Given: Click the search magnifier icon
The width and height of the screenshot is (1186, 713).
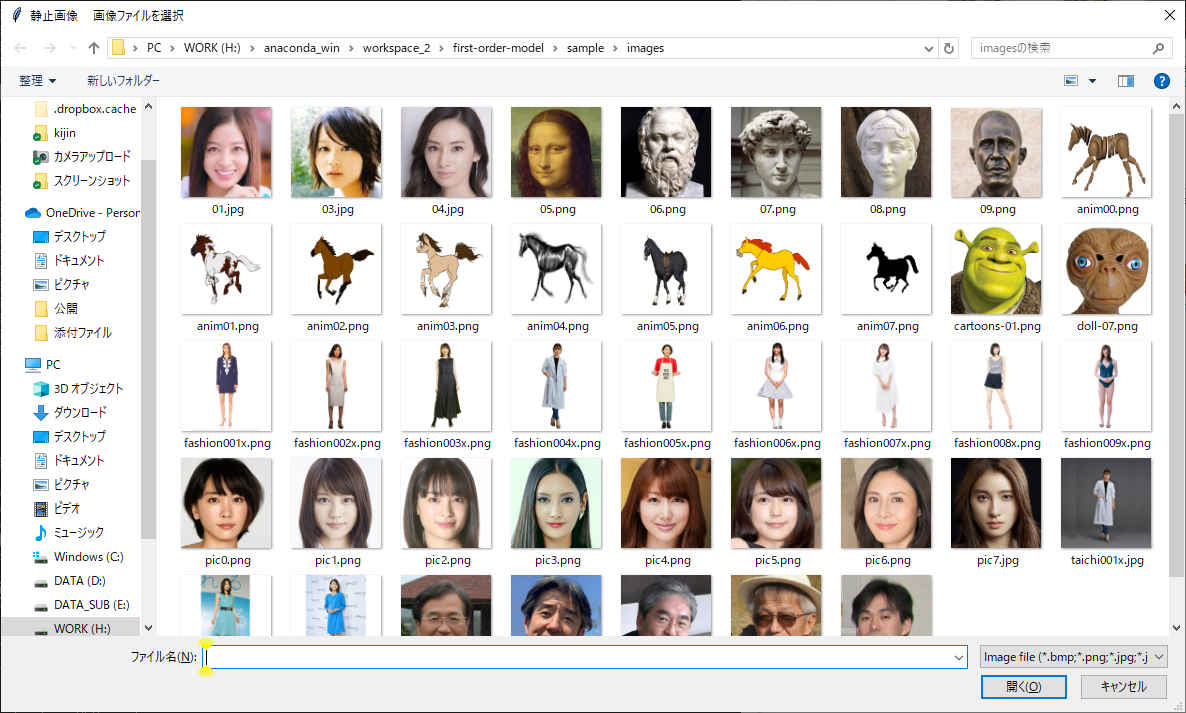Looking at the screenshot, I should (x=1159, y=48).
